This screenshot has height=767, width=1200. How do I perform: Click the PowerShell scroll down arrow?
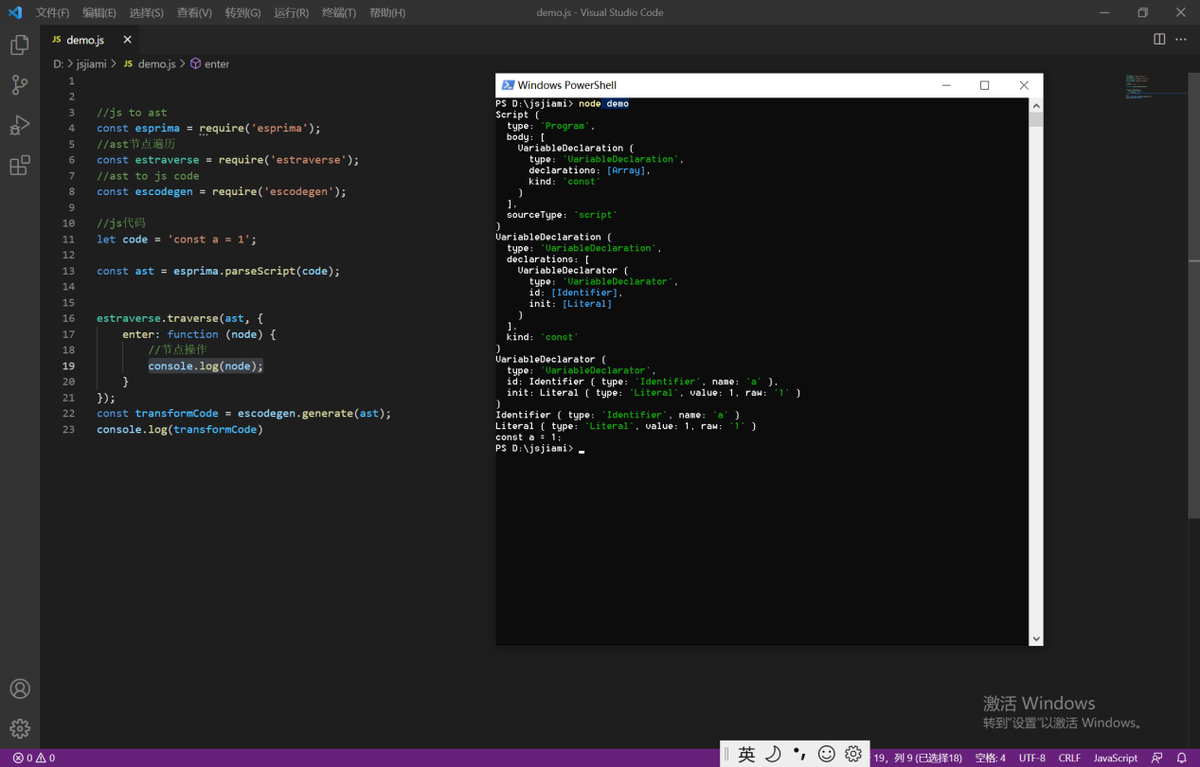click(1036, 638)
